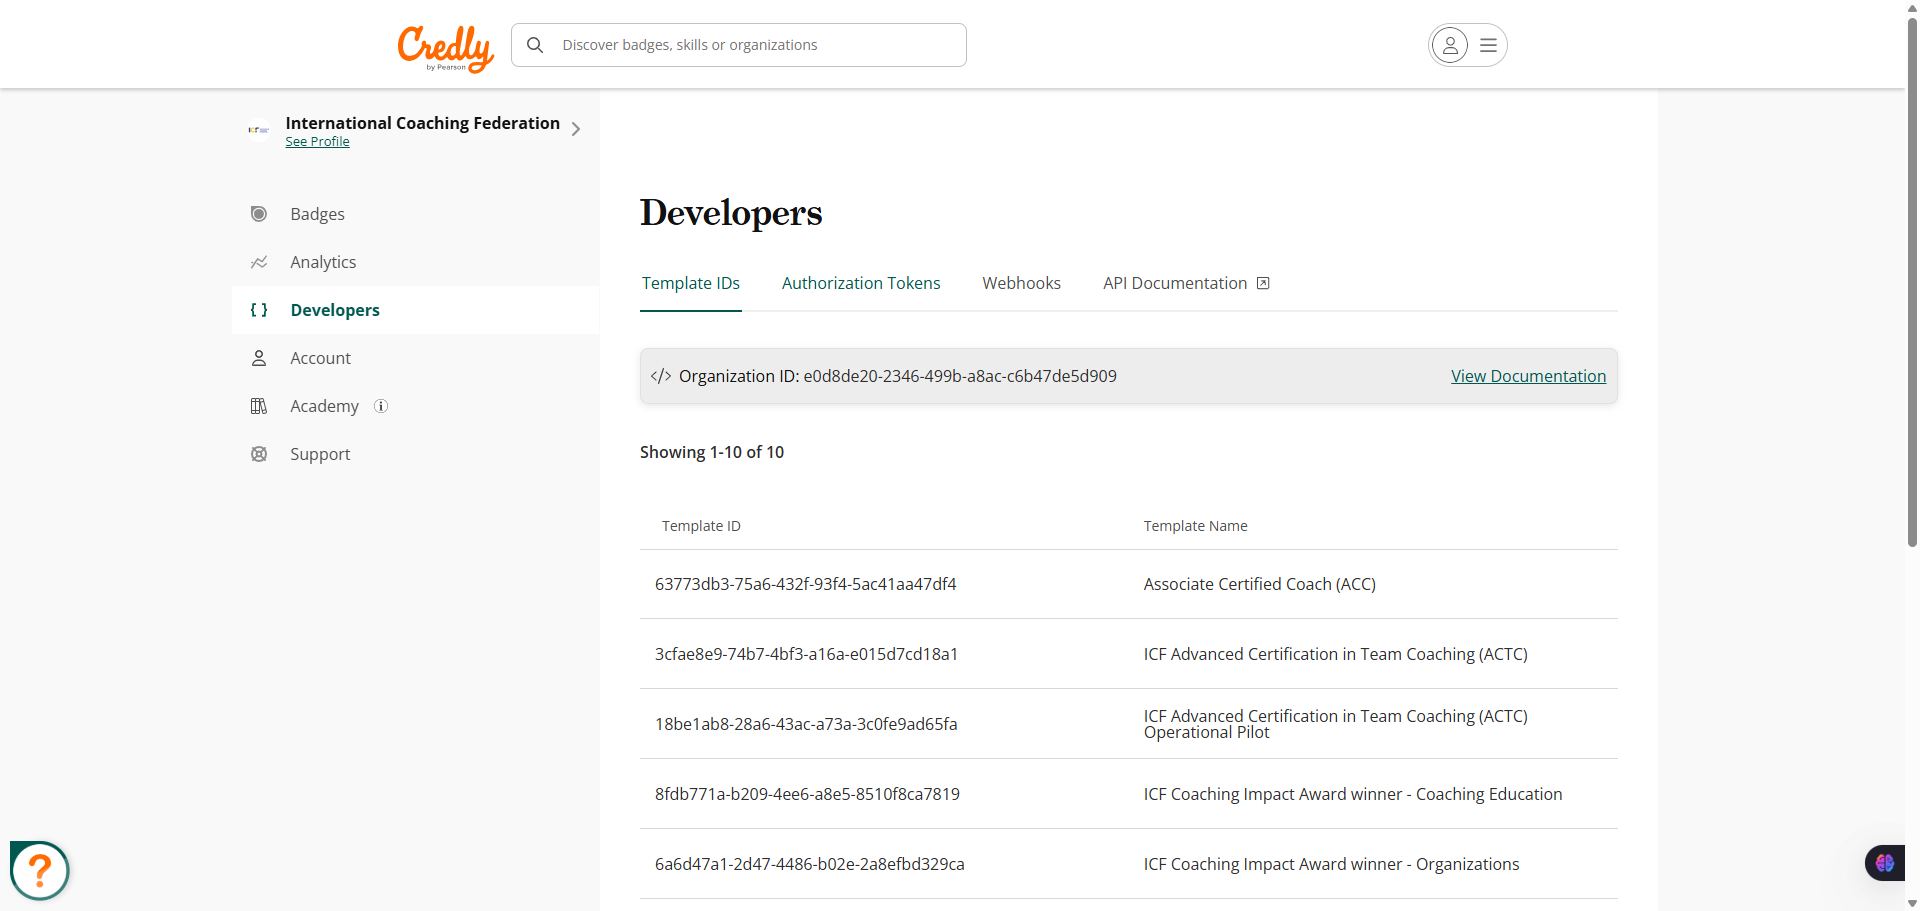Open the user profile avatar icon
This screenshot has width=1920, height=911.
coord(1450,45)
